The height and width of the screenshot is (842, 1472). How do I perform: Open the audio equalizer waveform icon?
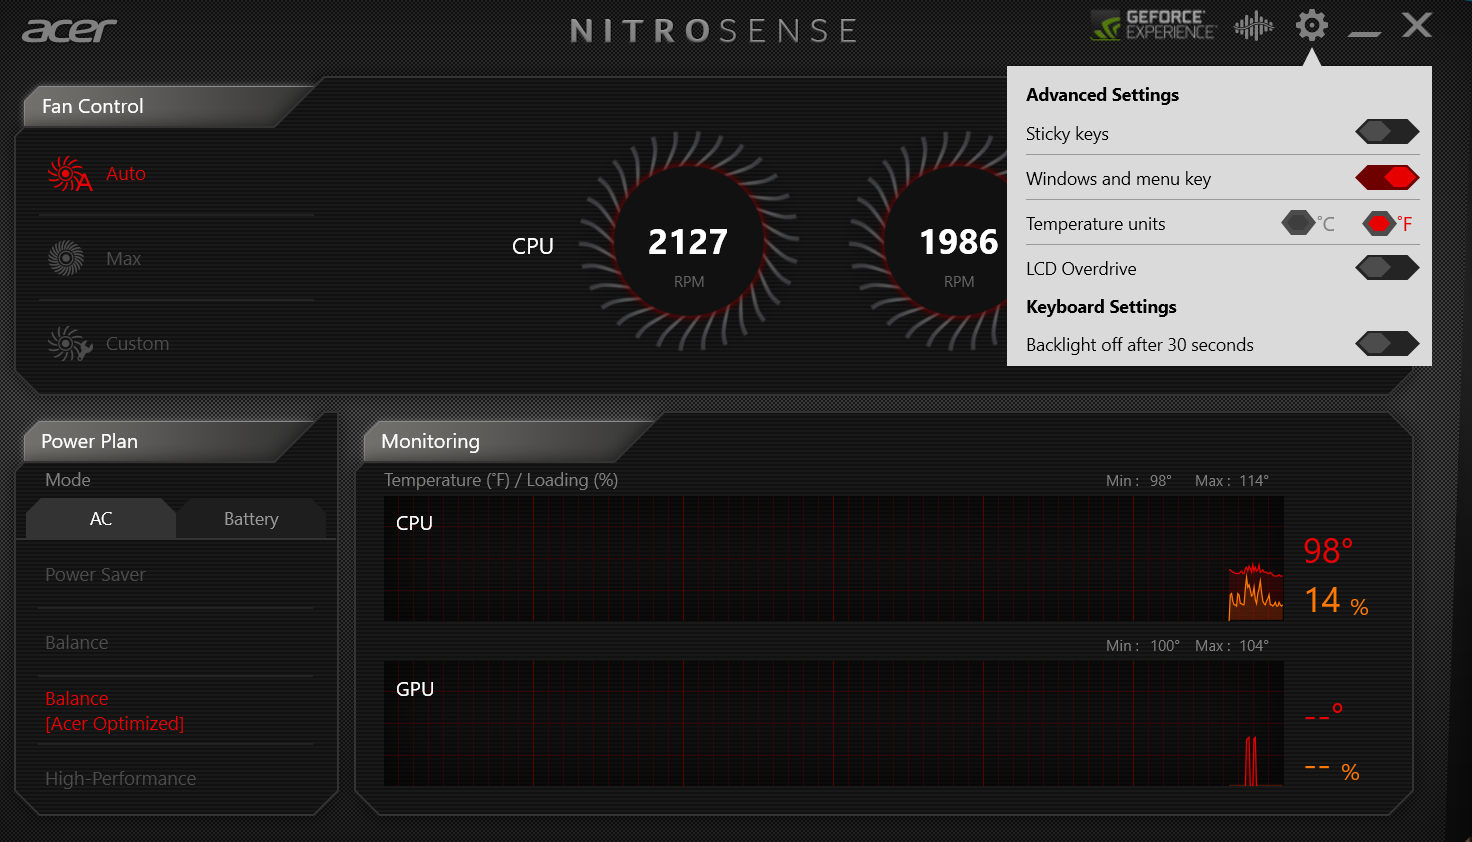(x=1254, y=26)
